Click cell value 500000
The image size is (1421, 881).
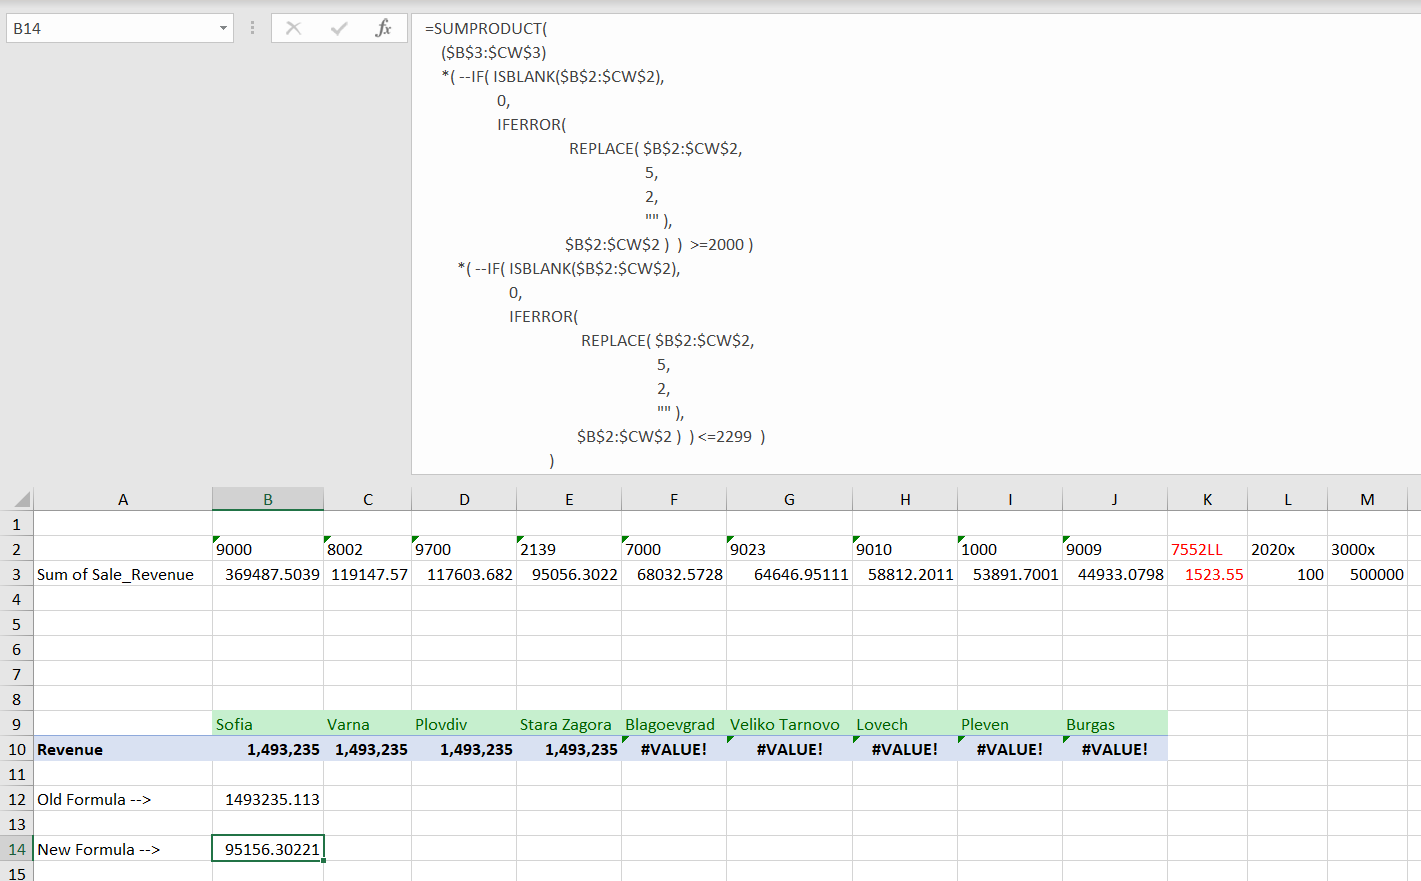pos(1367,574)
